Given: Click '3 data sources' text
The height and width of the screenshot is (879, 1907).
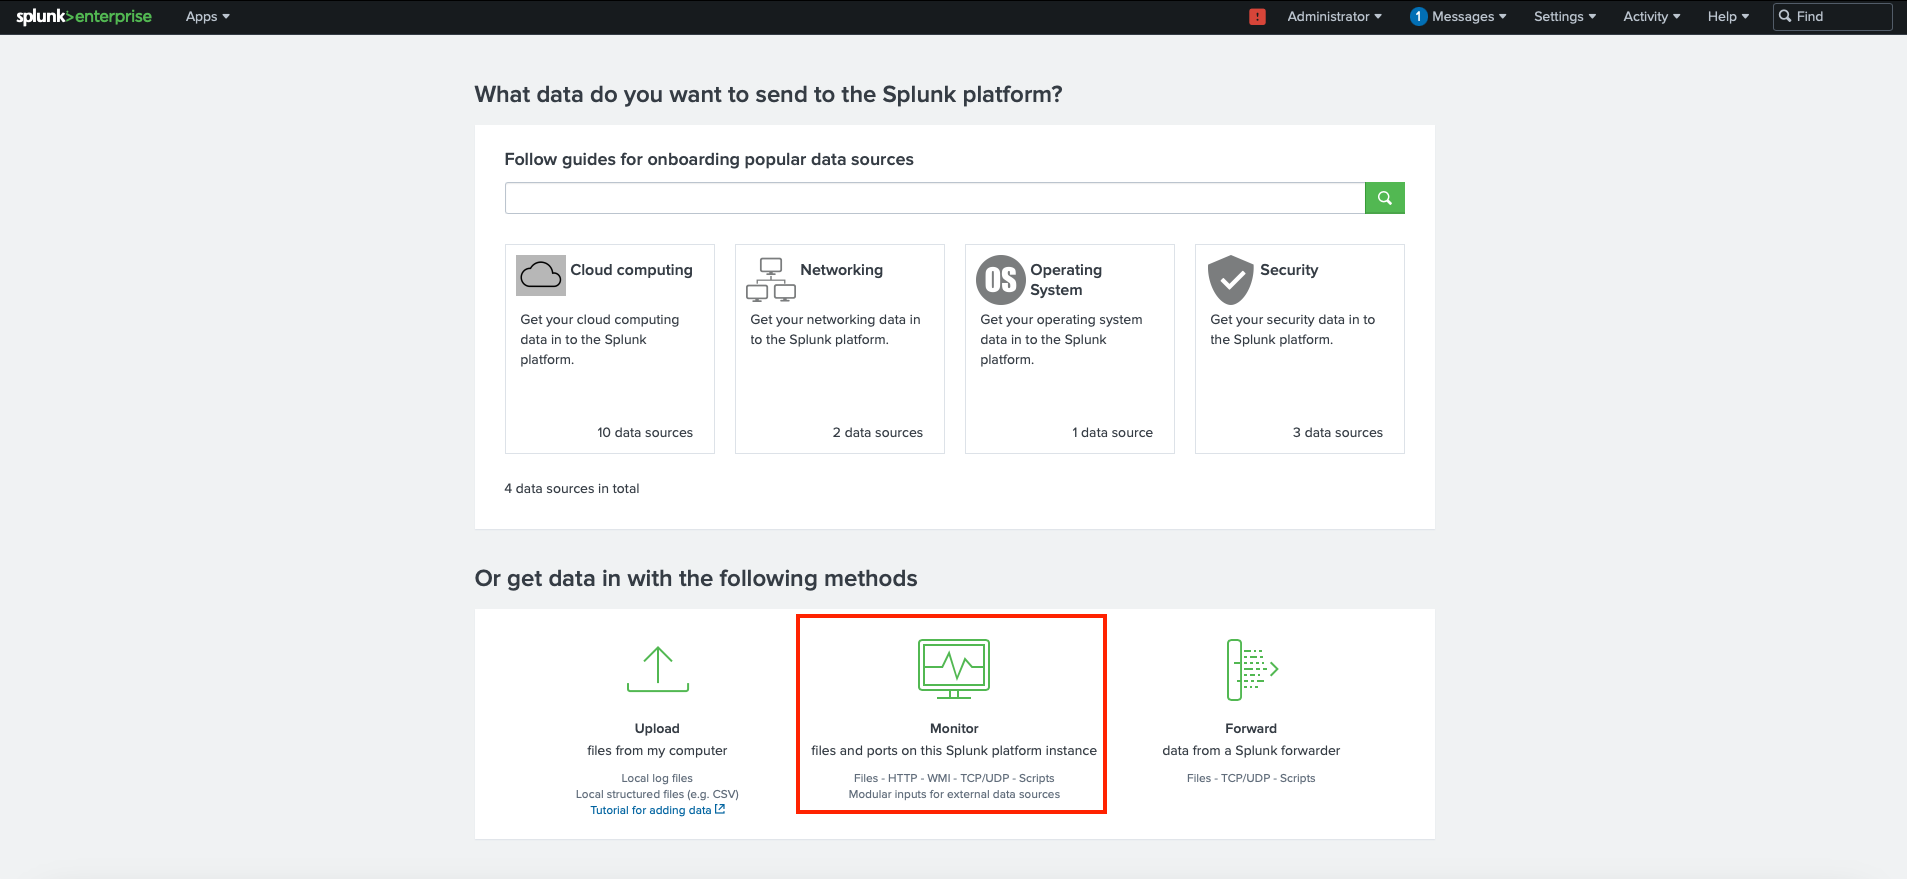Looking at the screenshot, I should tap(1338, 433).
